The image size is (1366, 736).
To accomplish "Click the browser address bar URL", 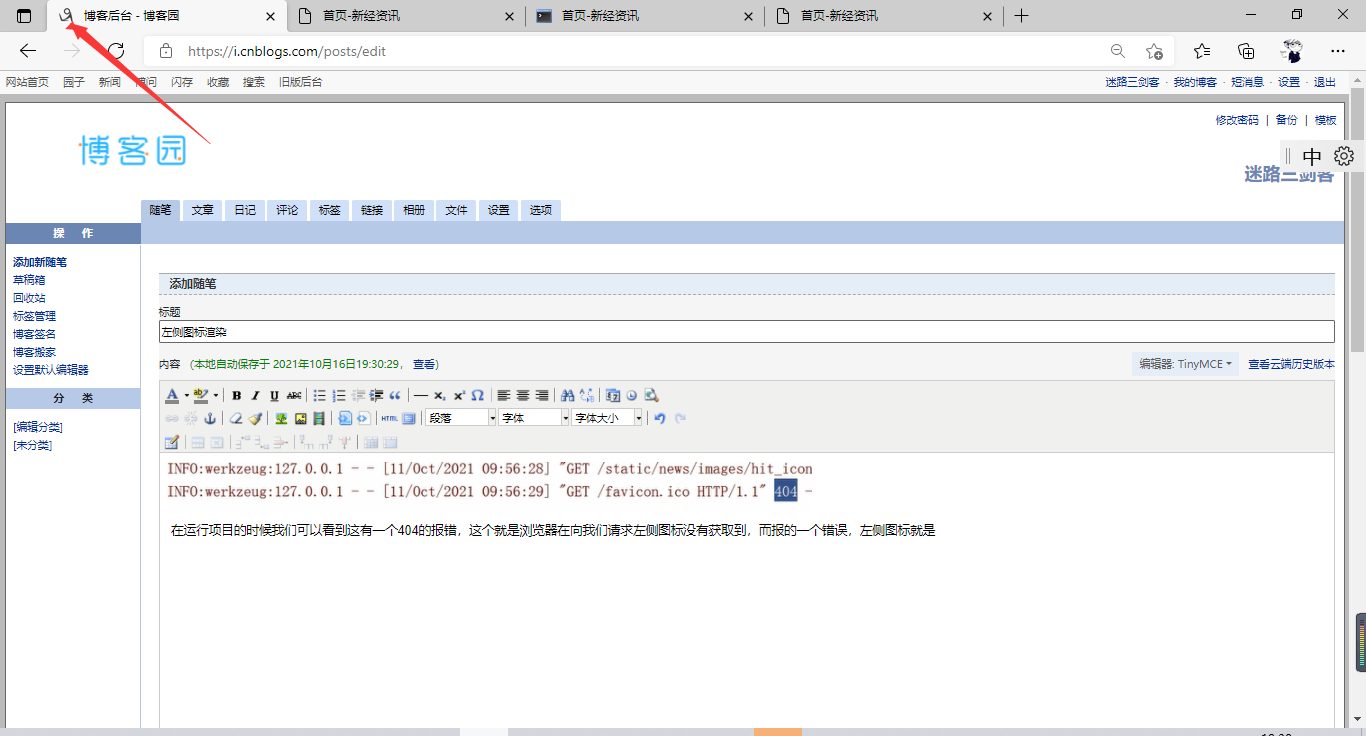I will click(x=287, y=51).
